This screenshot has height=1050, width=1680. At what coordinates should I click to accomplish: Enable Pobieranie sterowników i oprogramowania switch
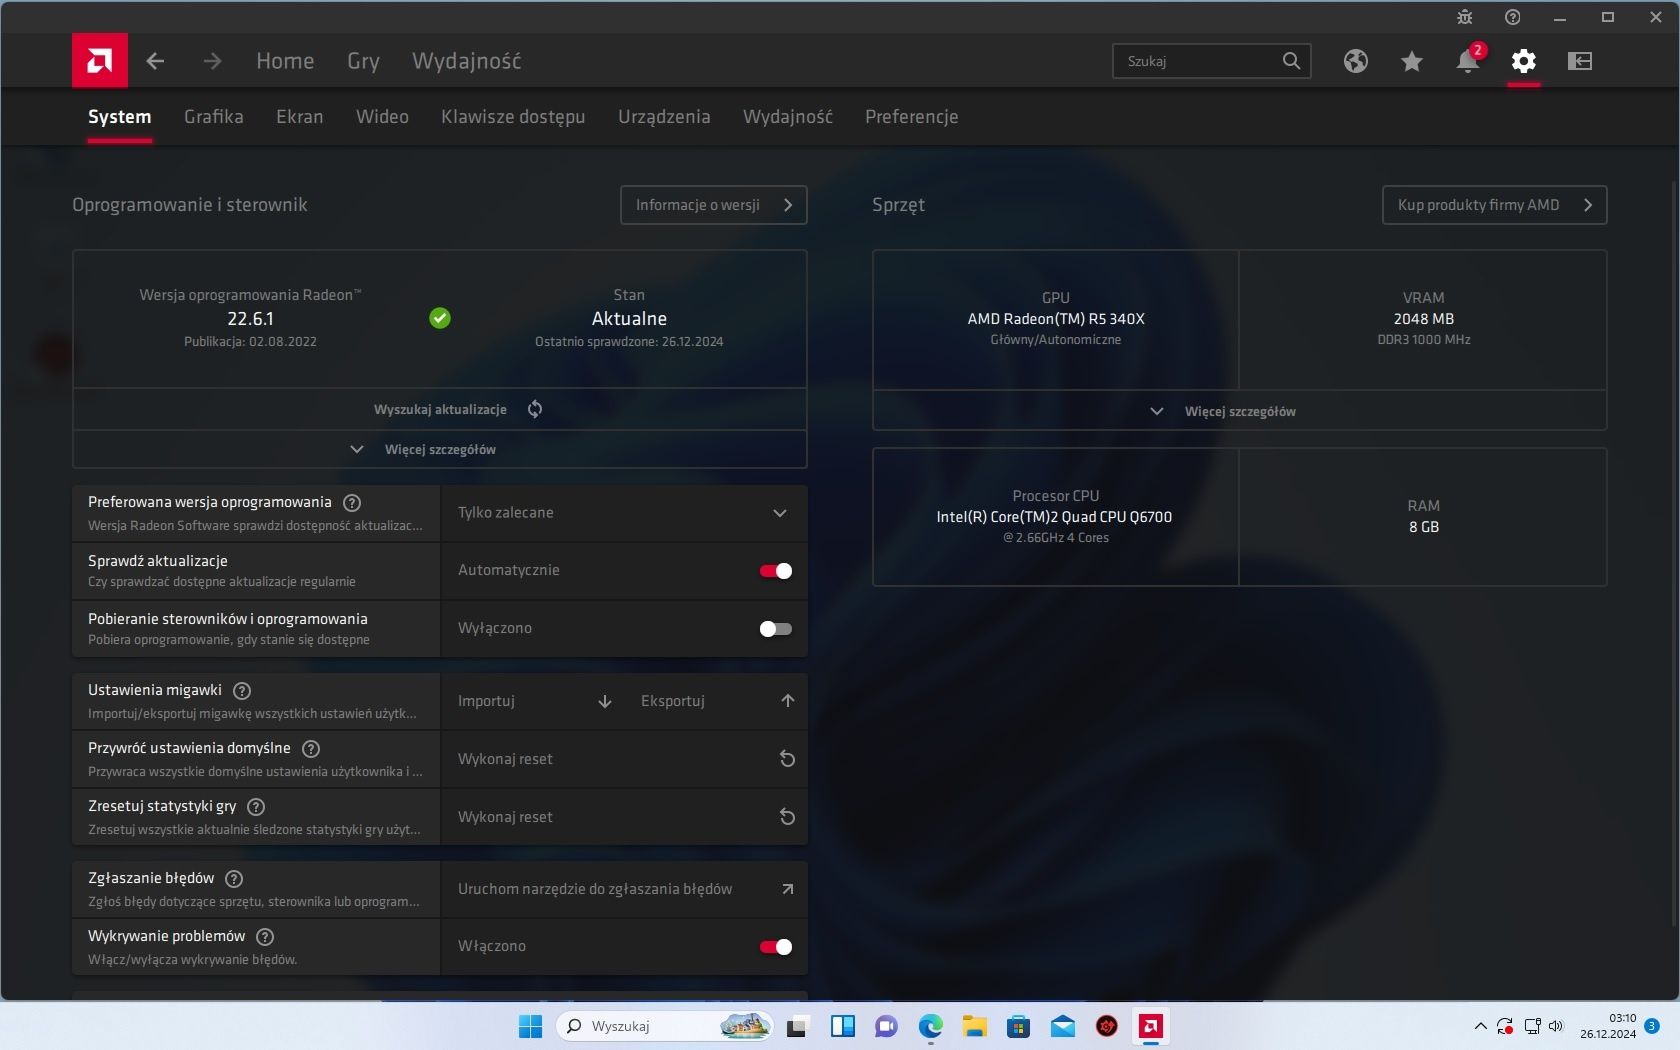click(x=775, y=629)
